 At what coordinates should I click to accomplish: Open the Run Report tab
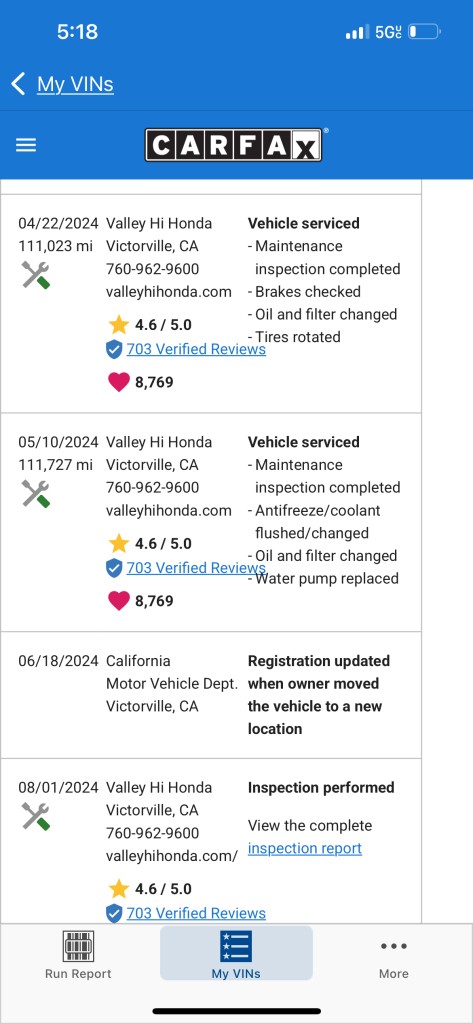pos(78,955)
